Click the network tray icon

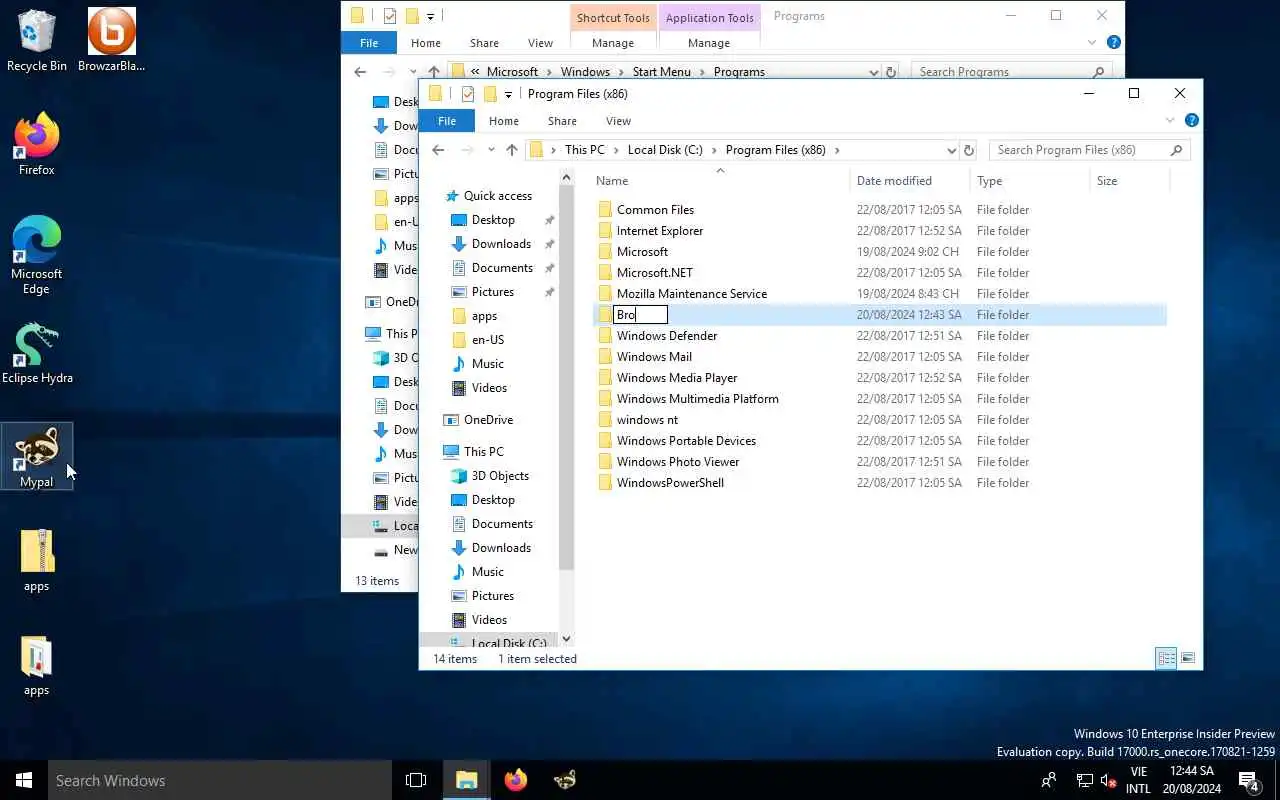click(x=1084, y=780)
